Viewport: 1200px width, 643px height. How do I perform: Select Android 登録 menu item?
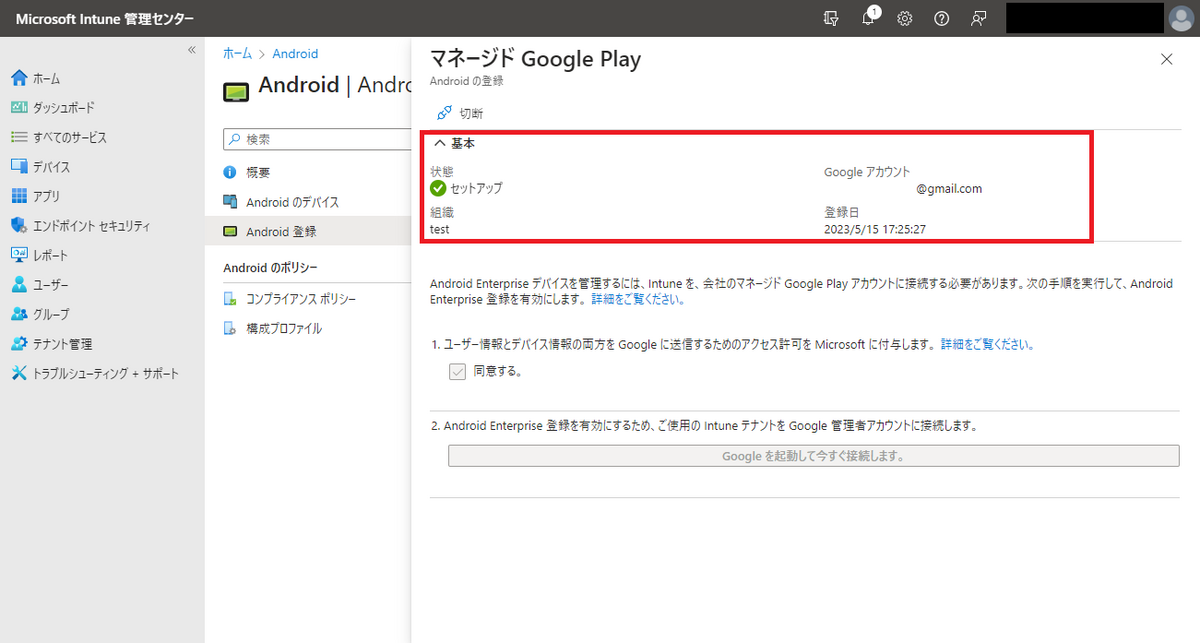point(281,231)
